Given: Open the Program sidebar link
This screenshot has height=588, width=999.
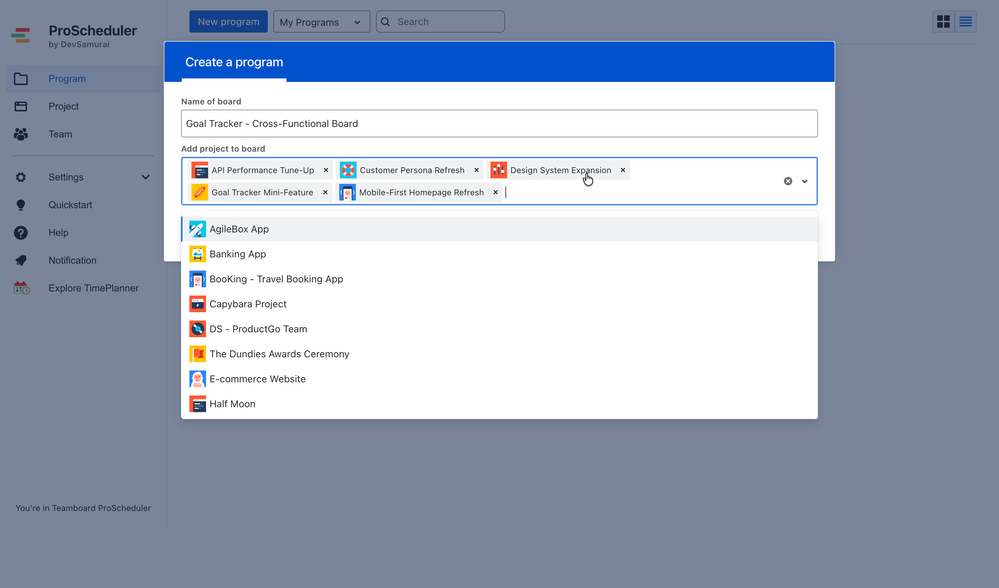Looking at the screenshot, I should pos(67,79).
